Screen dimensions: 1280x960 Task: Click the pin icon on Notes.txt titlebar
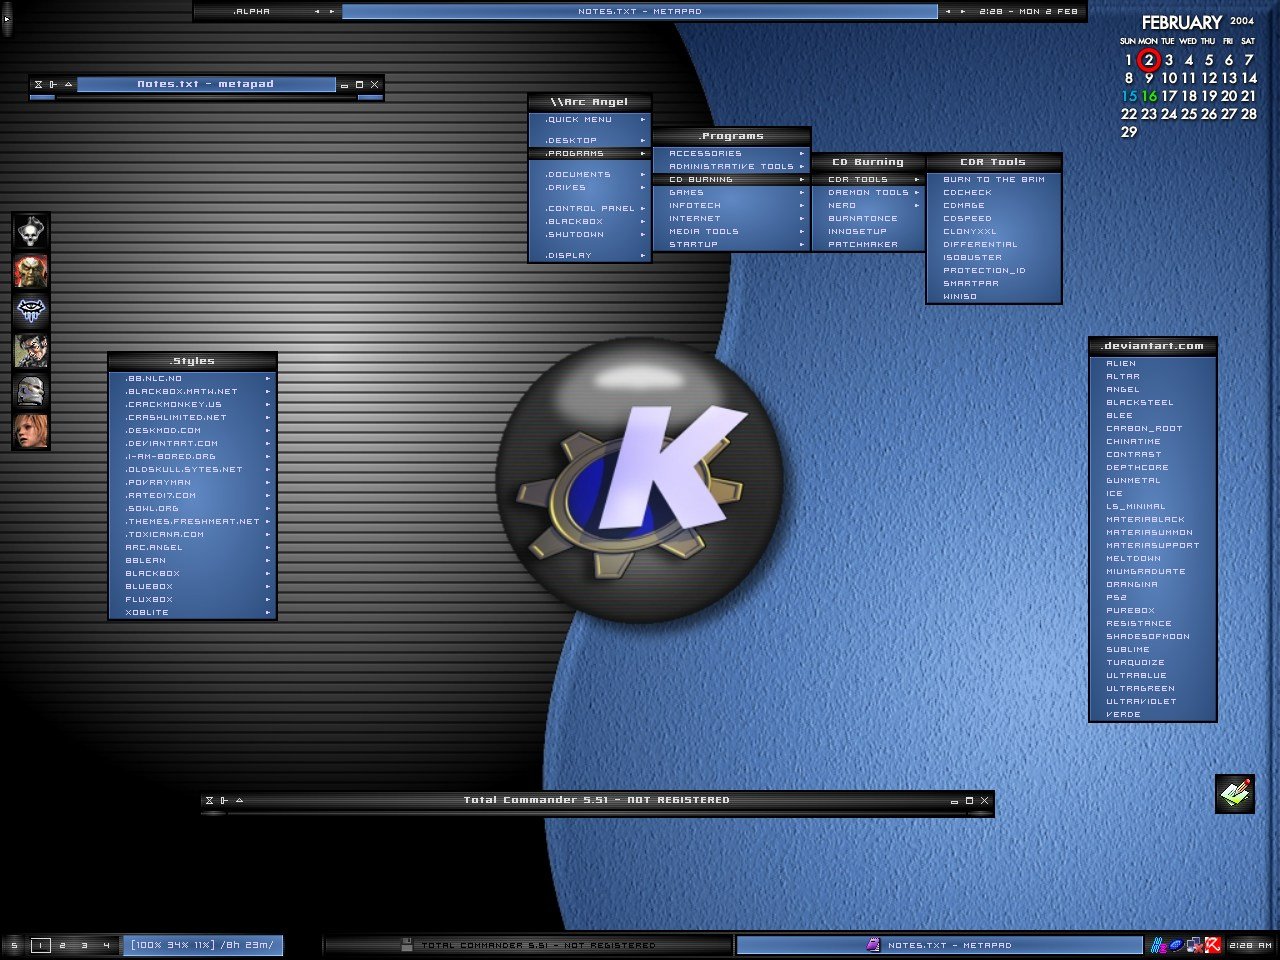pos(53,85)
